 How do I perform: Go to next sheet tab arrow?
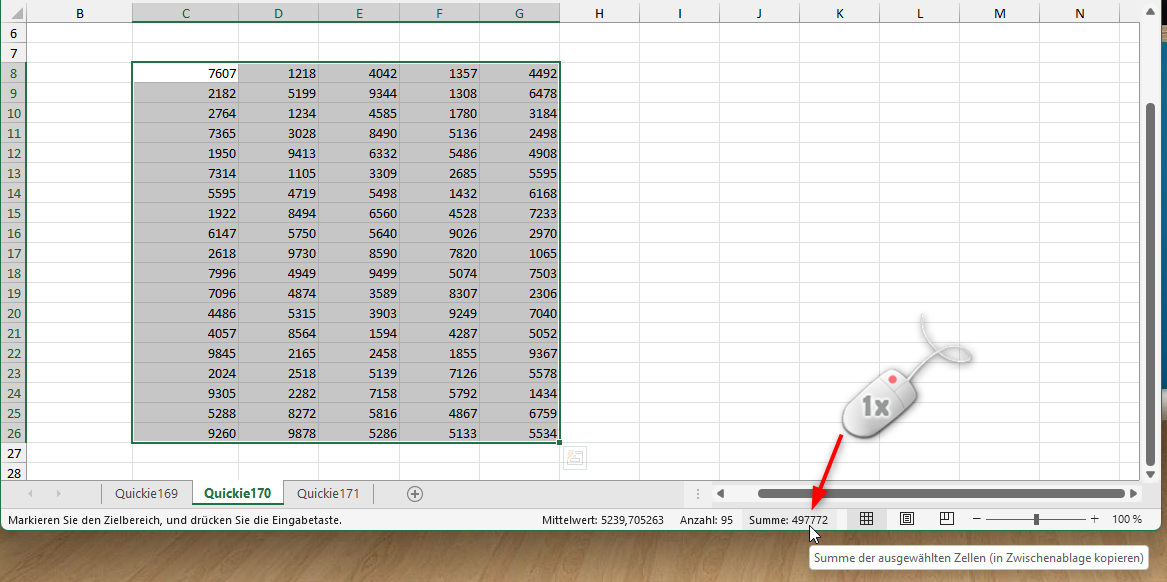pyautogui.click(x=59, y=493)
